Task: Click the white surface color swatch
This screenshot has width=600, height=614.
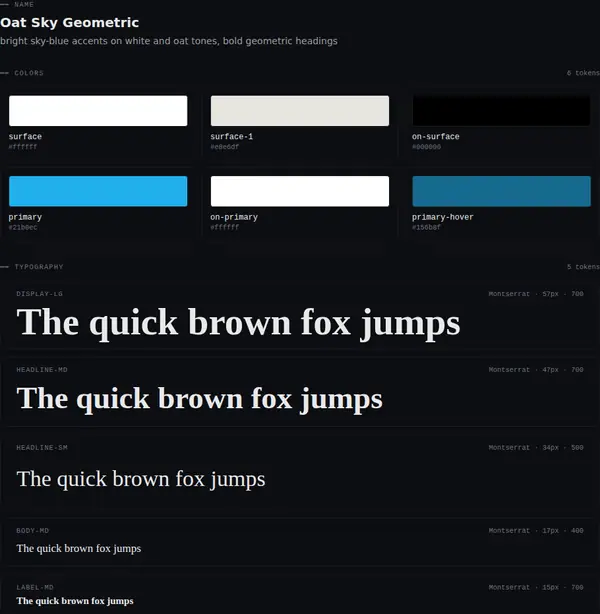Action: pos(98,111)
